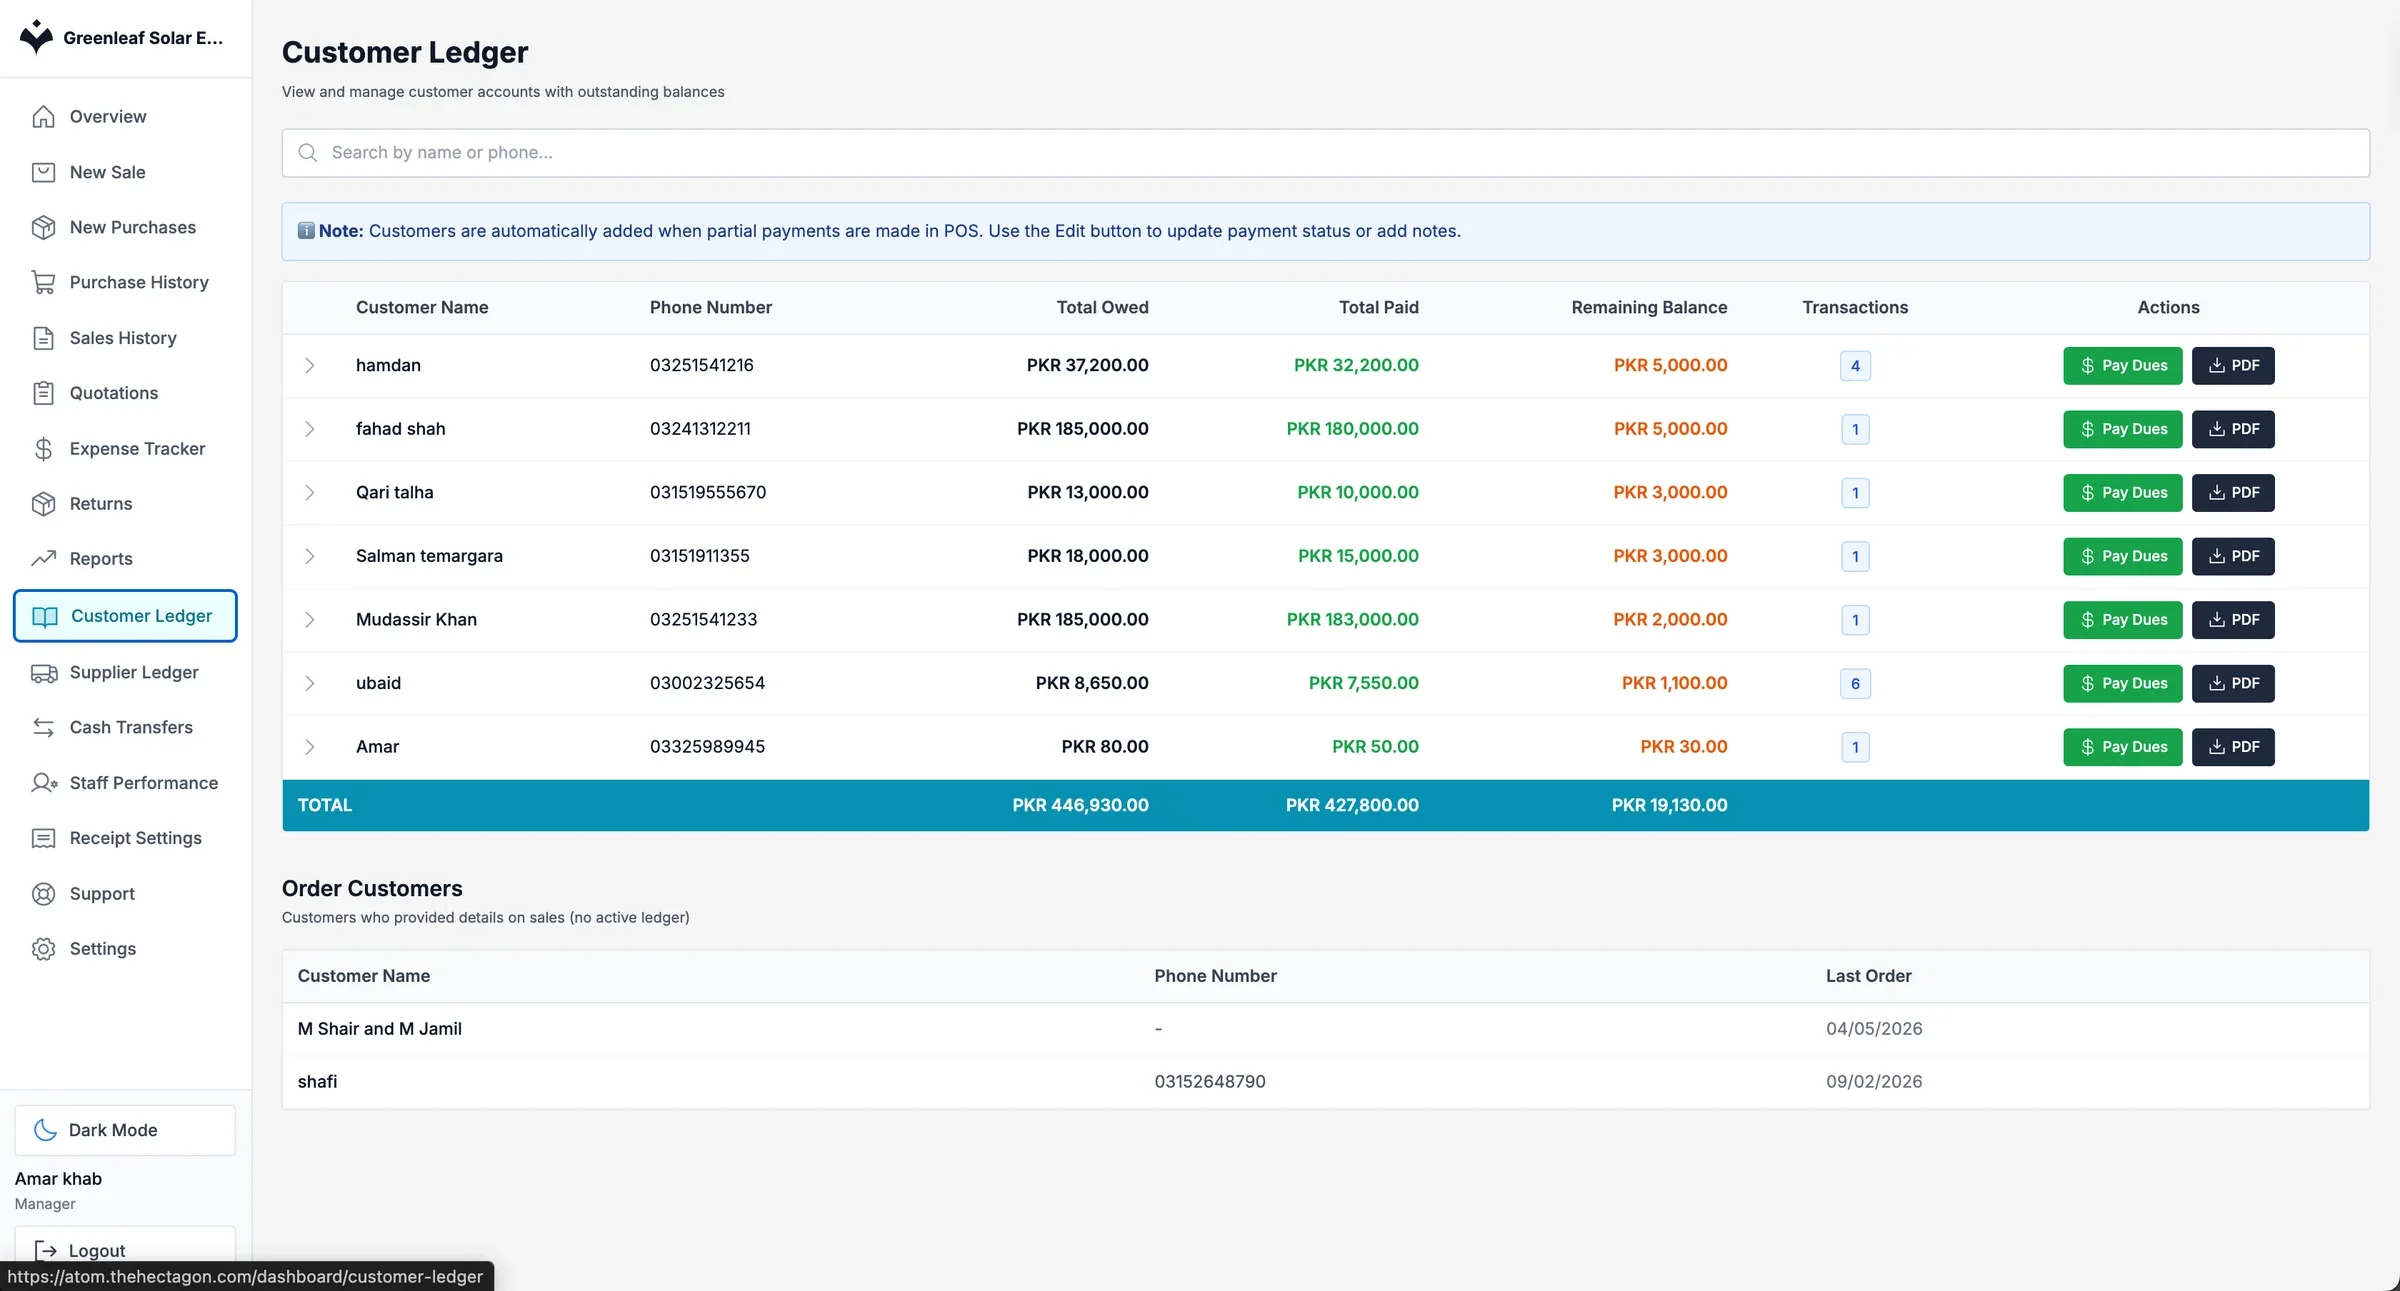Open the Customer Ledger menu item
The height and width of the screenshot is (1291, 2400).
point(125,616)
